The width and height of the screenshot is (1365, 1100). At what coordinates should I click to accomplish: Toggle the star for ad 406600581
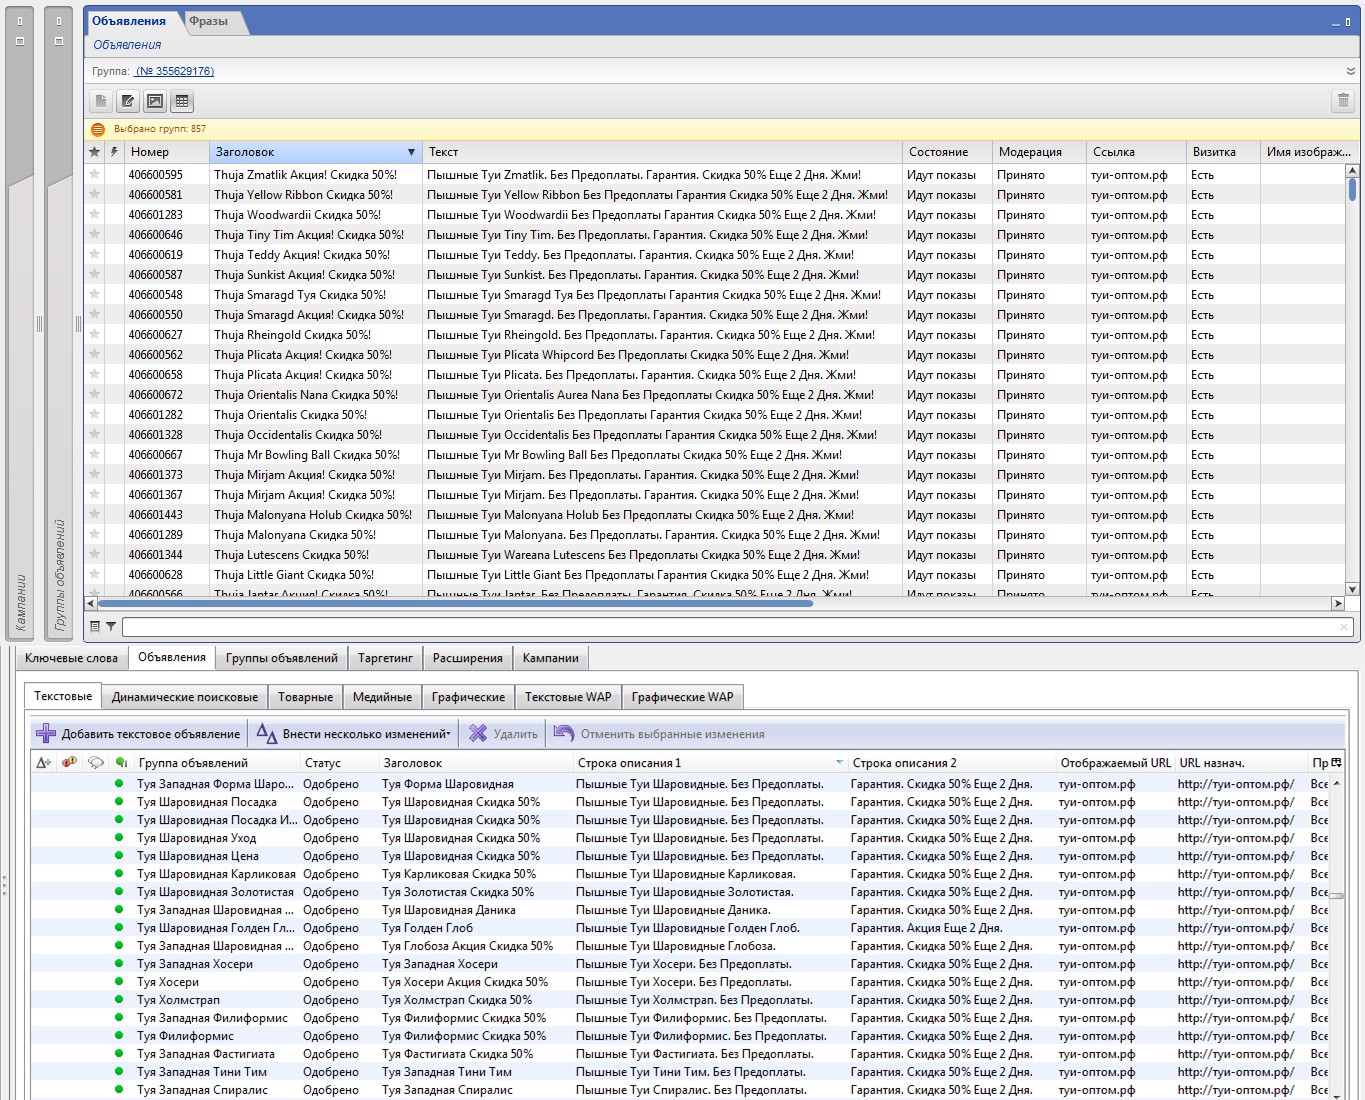coord(95,195)
